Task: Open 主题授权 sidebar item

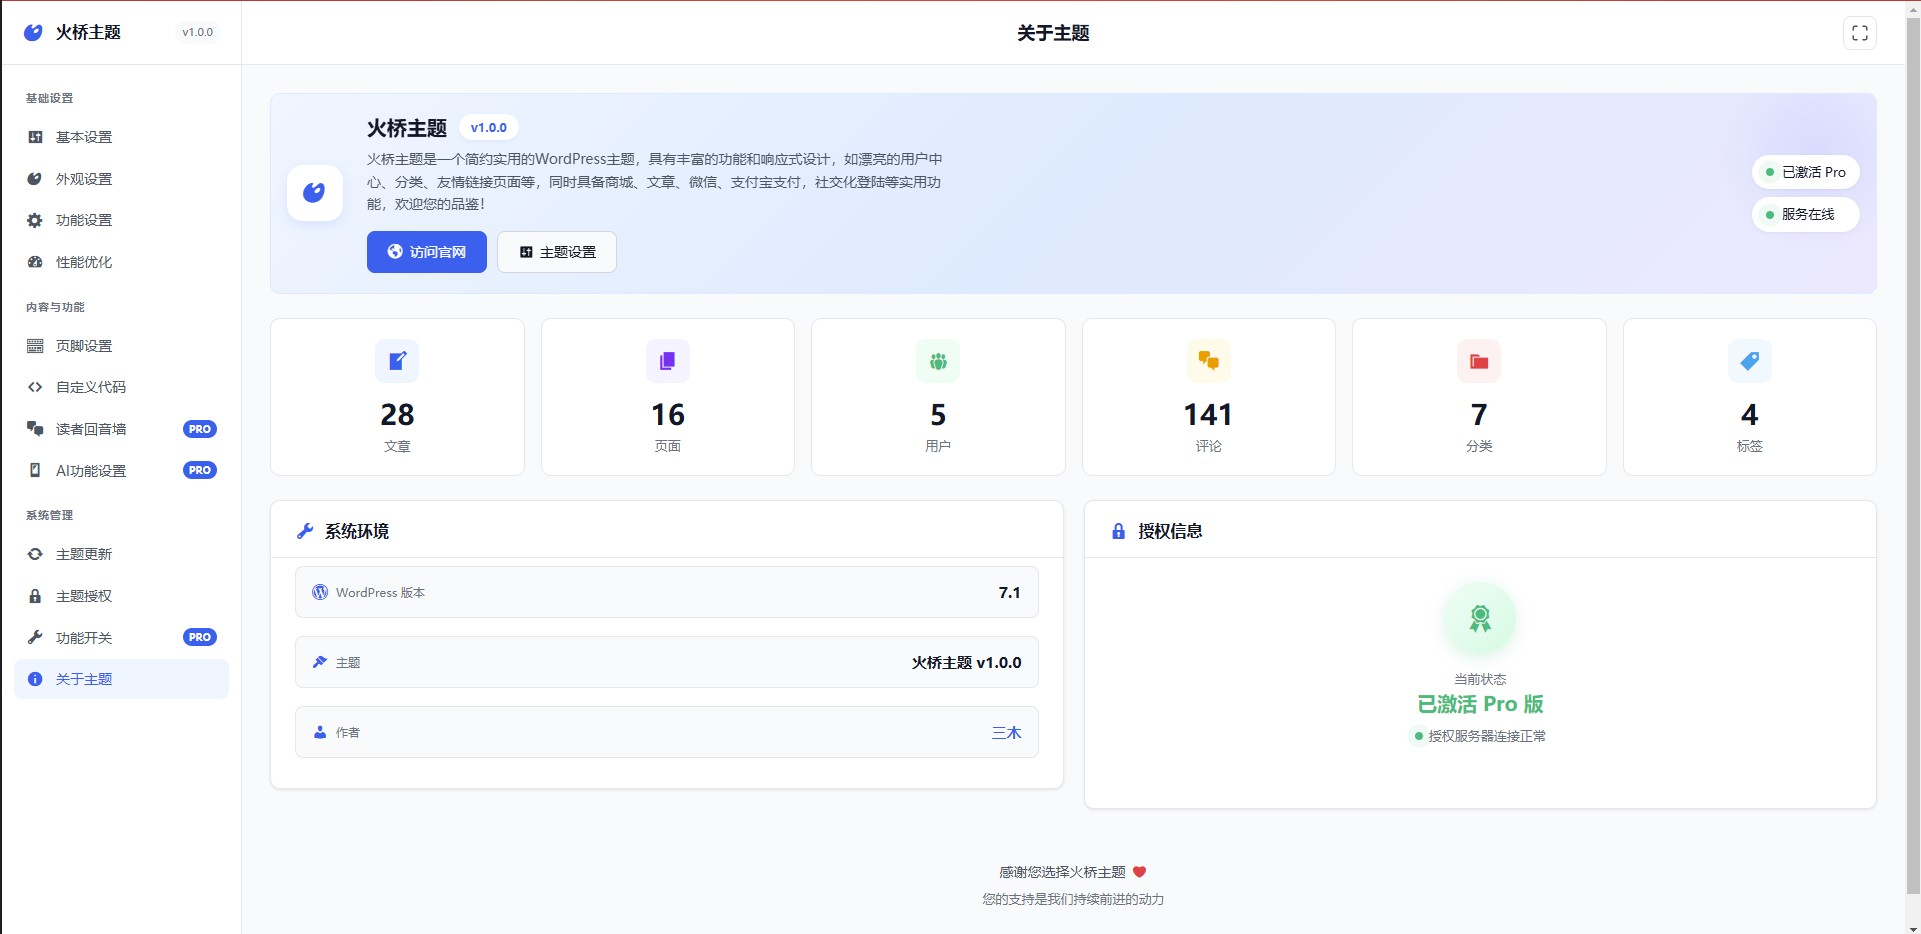Action: [x=122, y=596]
